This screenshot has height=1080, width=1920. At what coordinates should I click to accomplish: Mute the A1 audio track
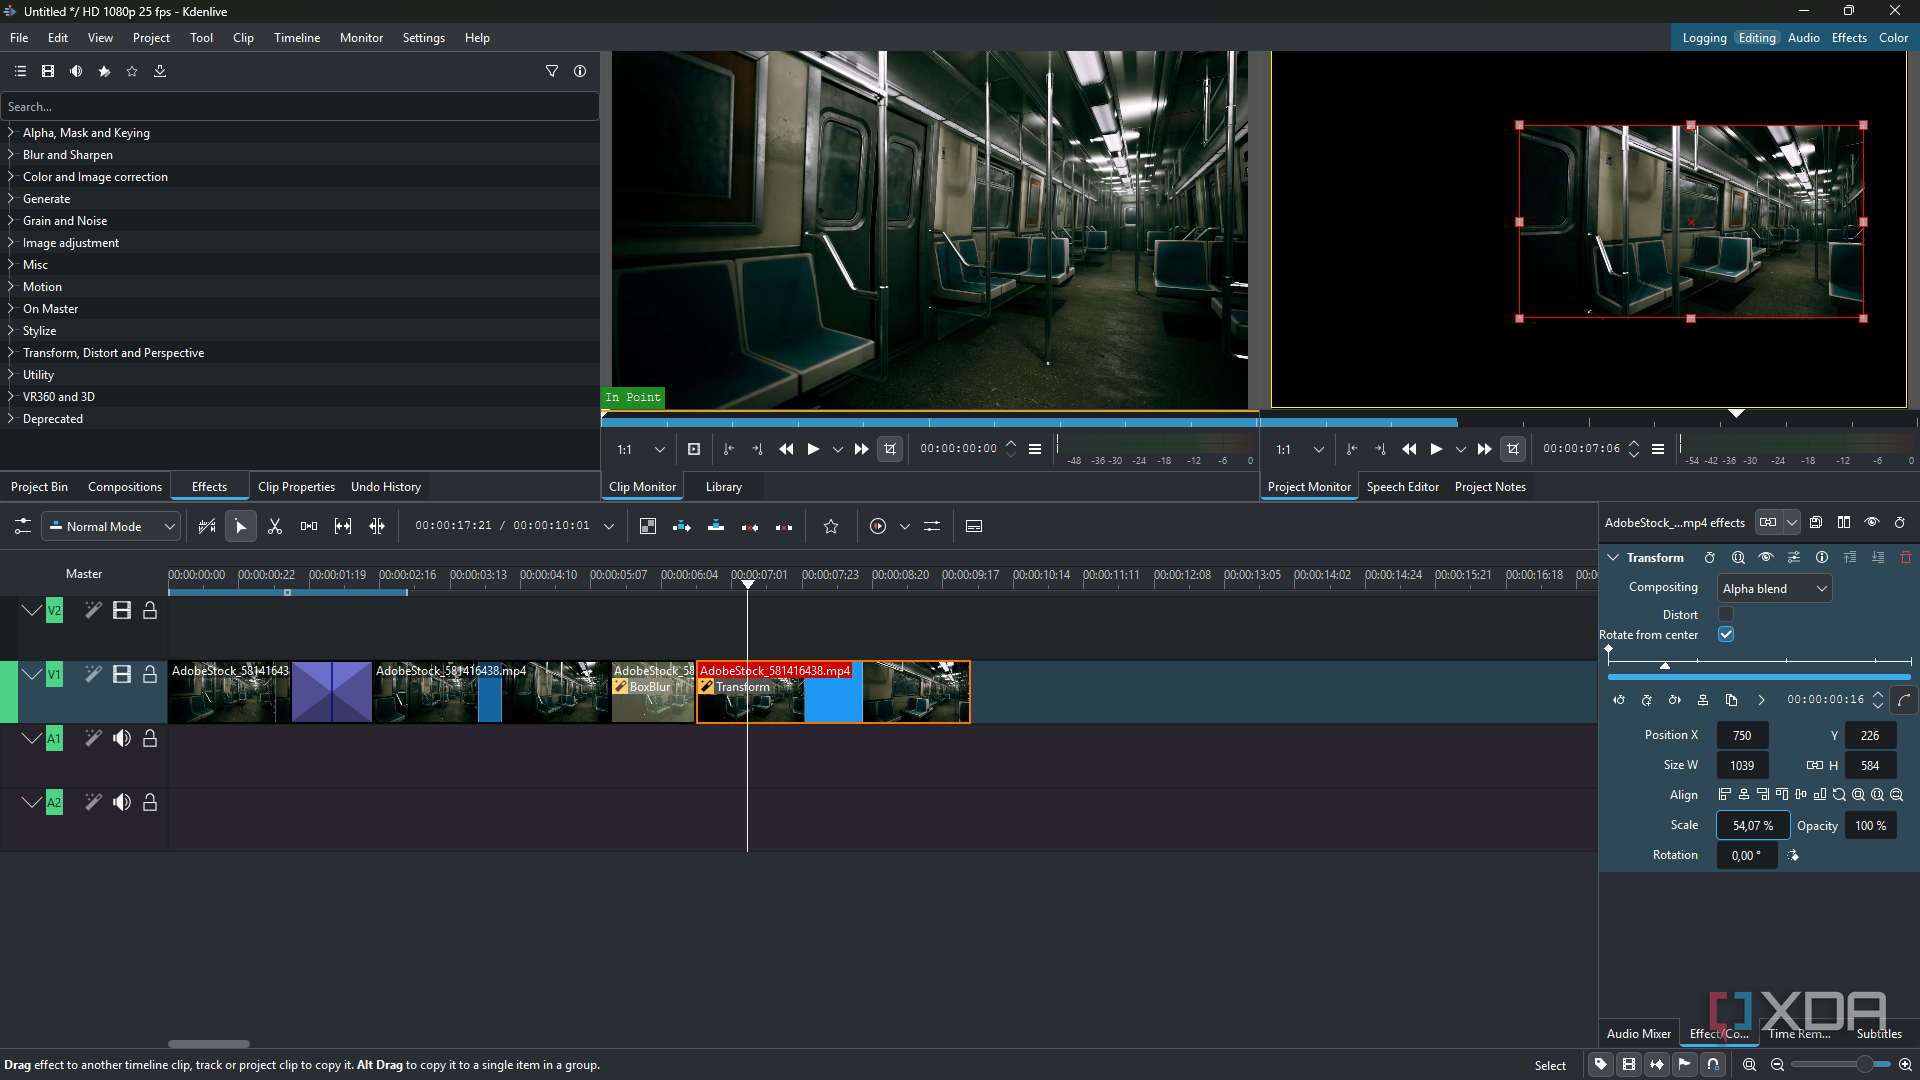click(x=122, y=738)
